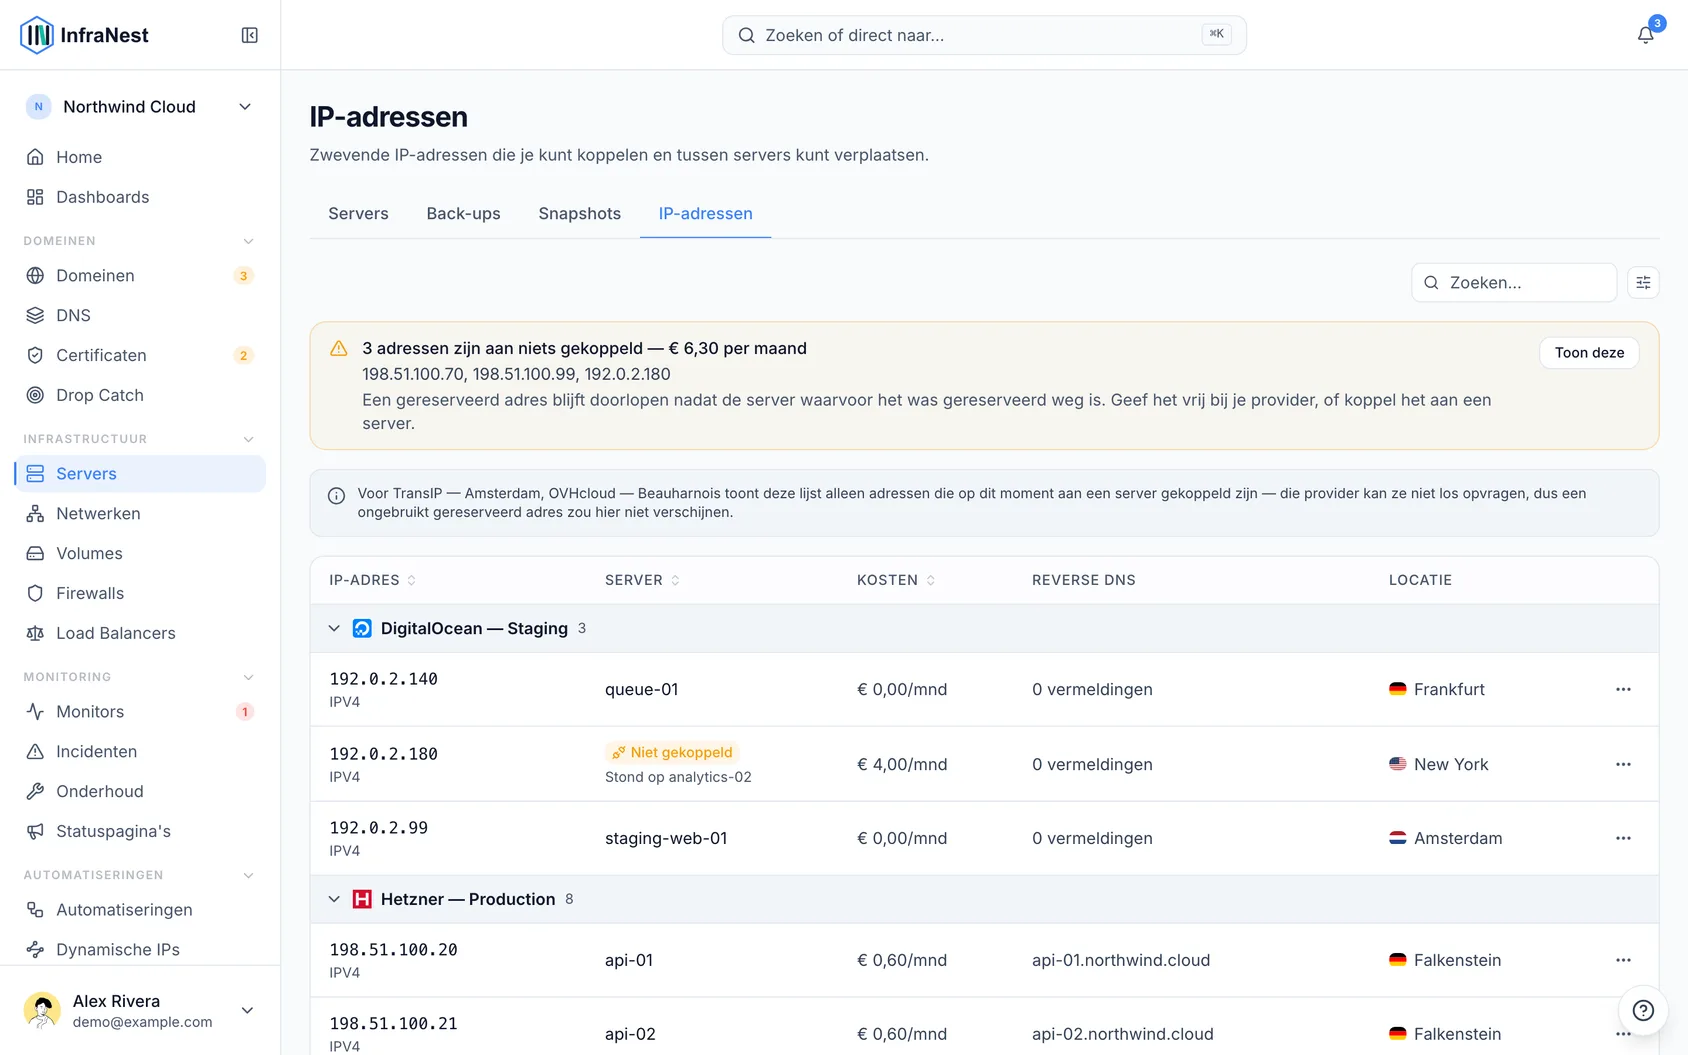Open the DNS sidebar item
This screenshot has height=1055, width=1688.
coord(140,315)
